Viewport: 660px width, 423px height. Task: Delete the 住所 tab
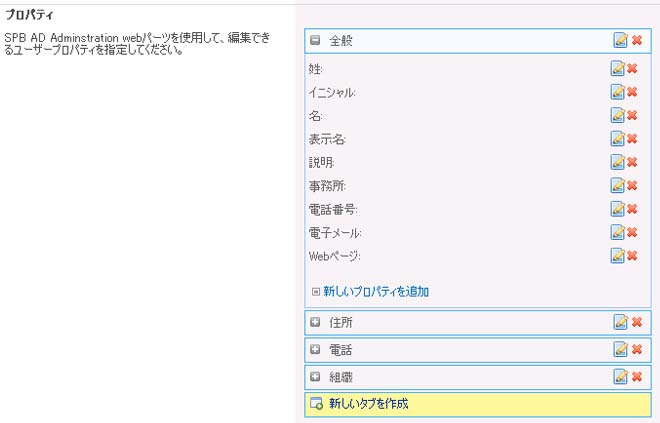pos(637,322)
